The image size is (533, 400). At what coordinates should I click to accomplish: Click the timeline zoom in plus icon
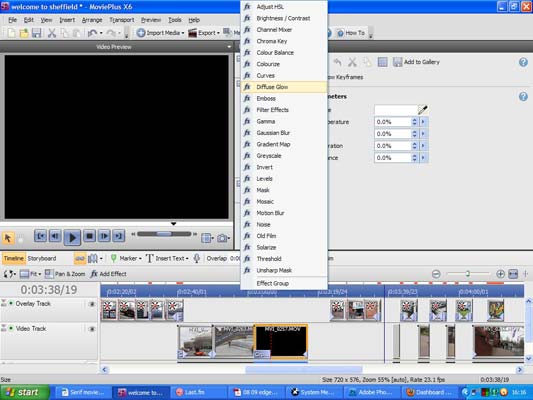point(500,274)
